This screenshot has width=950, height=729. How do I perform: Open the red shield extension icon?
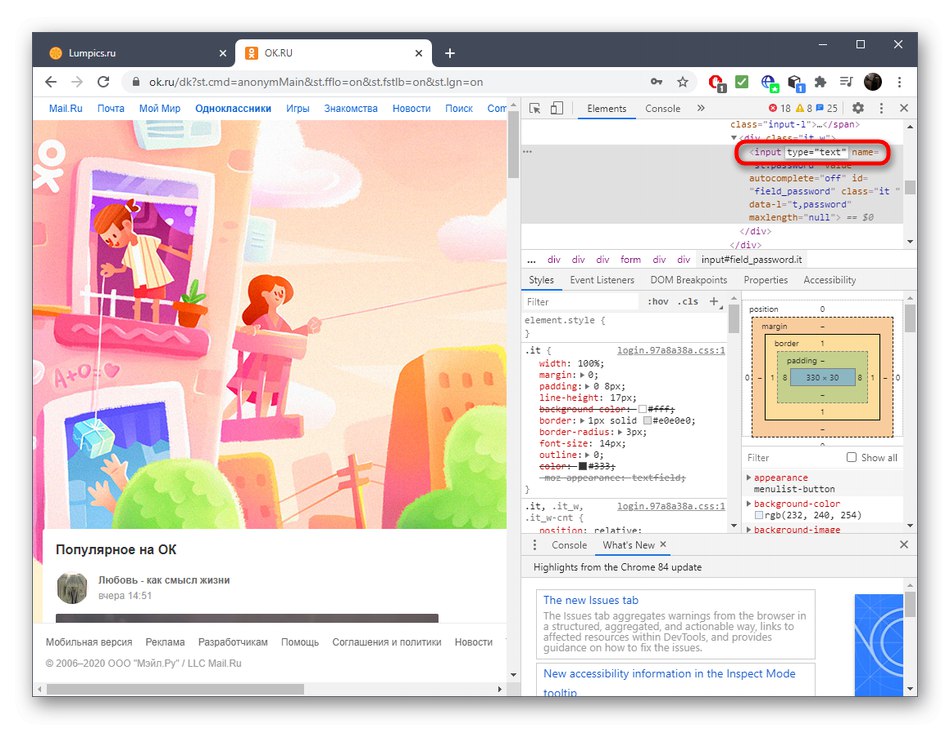(x=716, y=82)
